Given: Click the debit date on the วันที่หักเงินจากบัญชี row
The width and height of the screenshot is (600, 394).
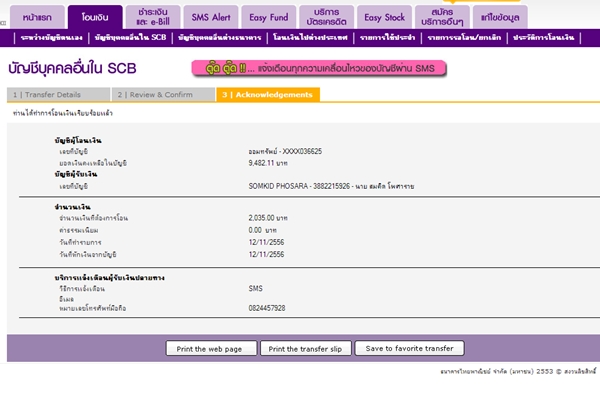Looking at the screenshot, I should [x=266, y=254].
